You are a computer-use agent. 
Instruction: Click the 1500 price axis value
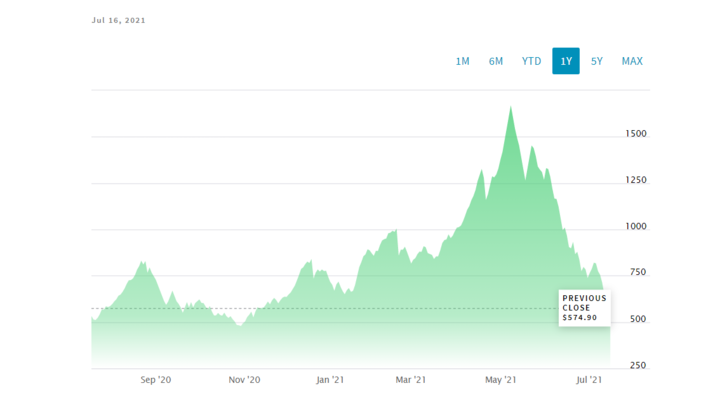pos(636,134)
